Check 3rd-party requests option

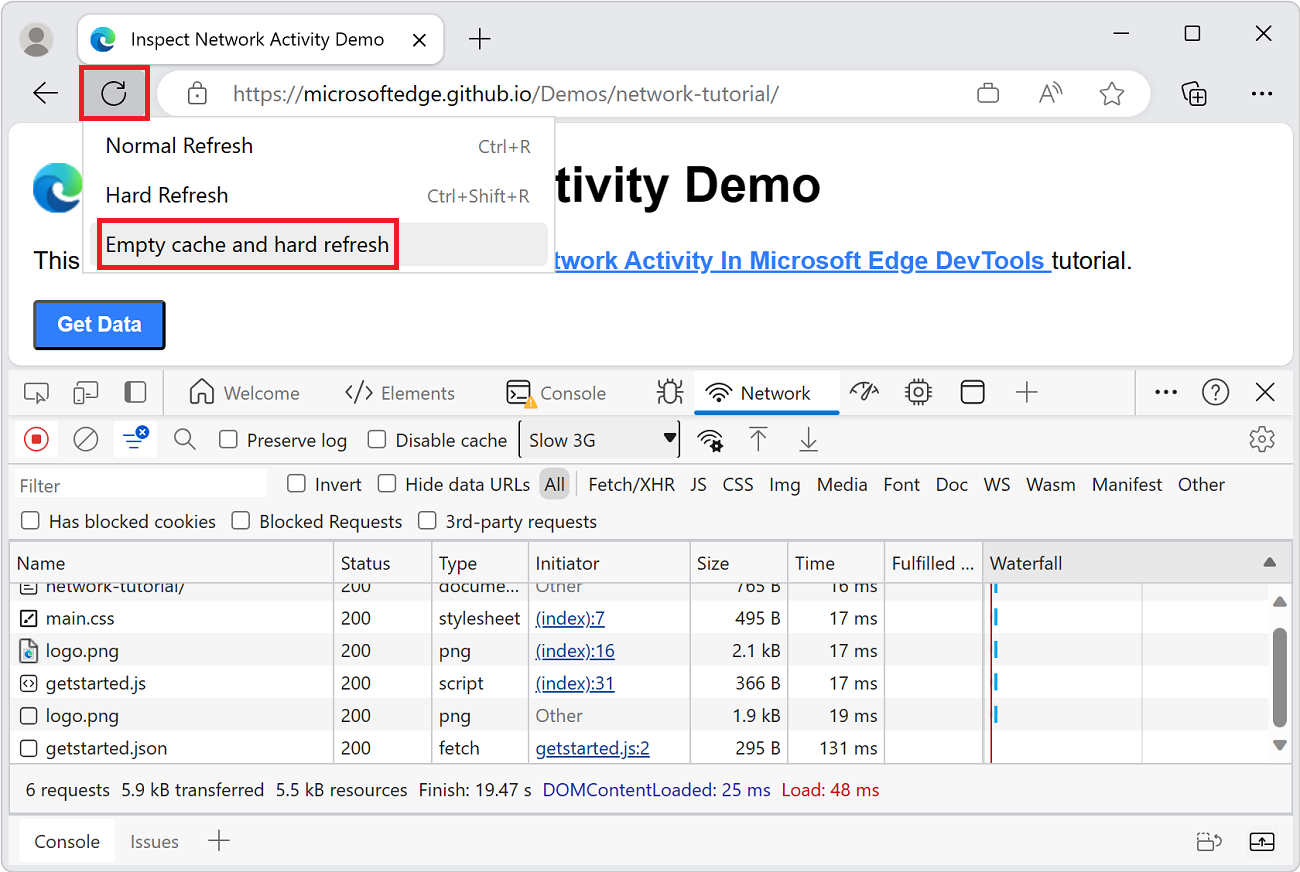(x=427, y=521)
